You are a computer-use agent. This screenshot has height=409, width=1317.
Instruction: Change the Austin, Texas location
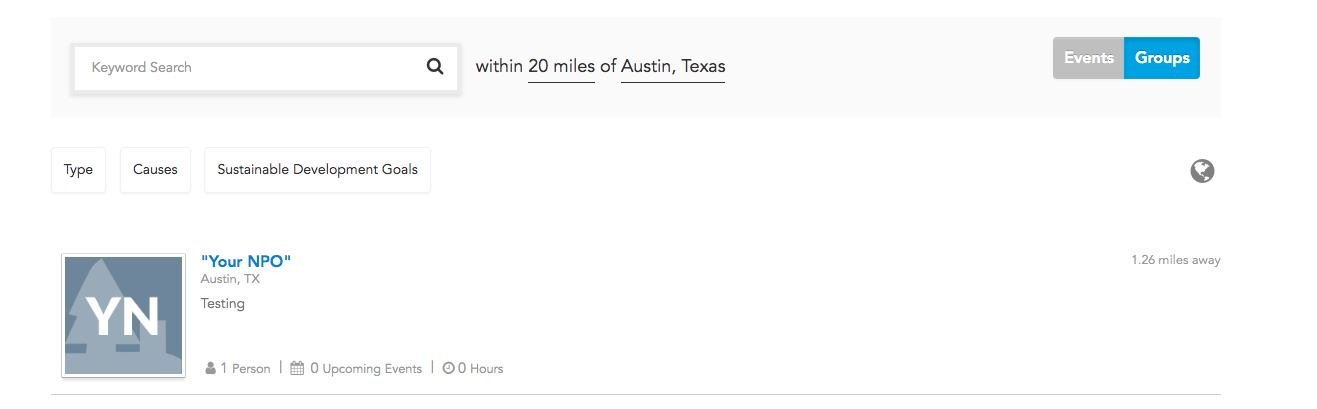pyautogui.click(x=673, y=67)
